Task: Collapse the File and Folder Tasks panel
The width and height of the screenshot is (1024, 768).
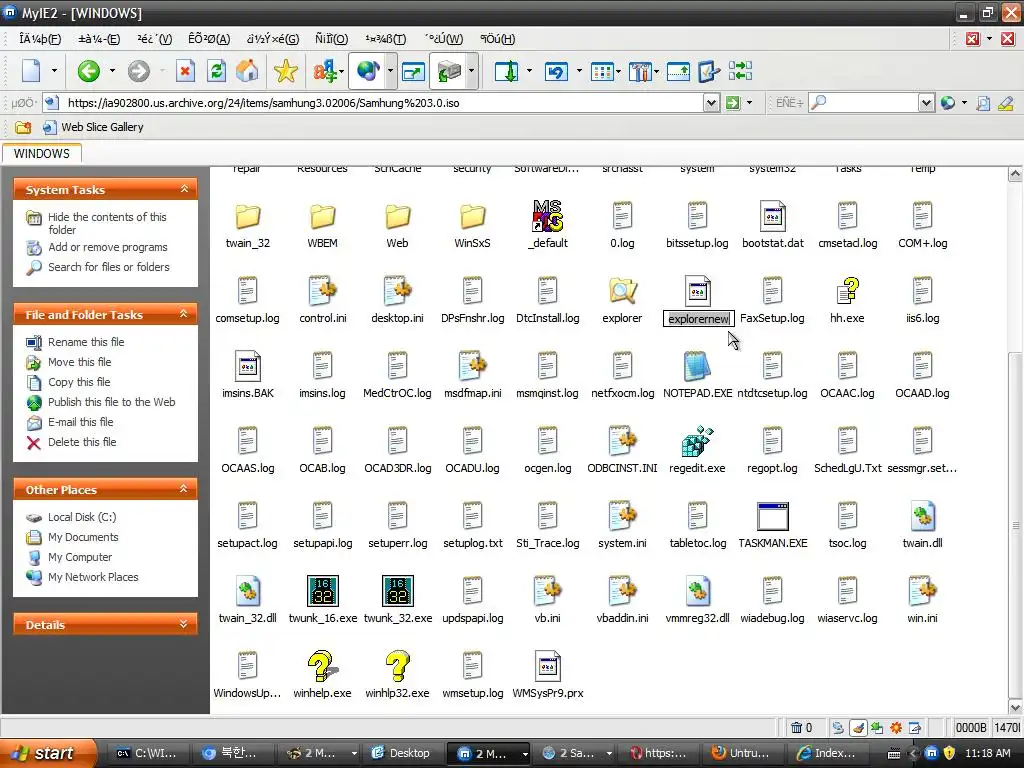Action: (184, 314)
